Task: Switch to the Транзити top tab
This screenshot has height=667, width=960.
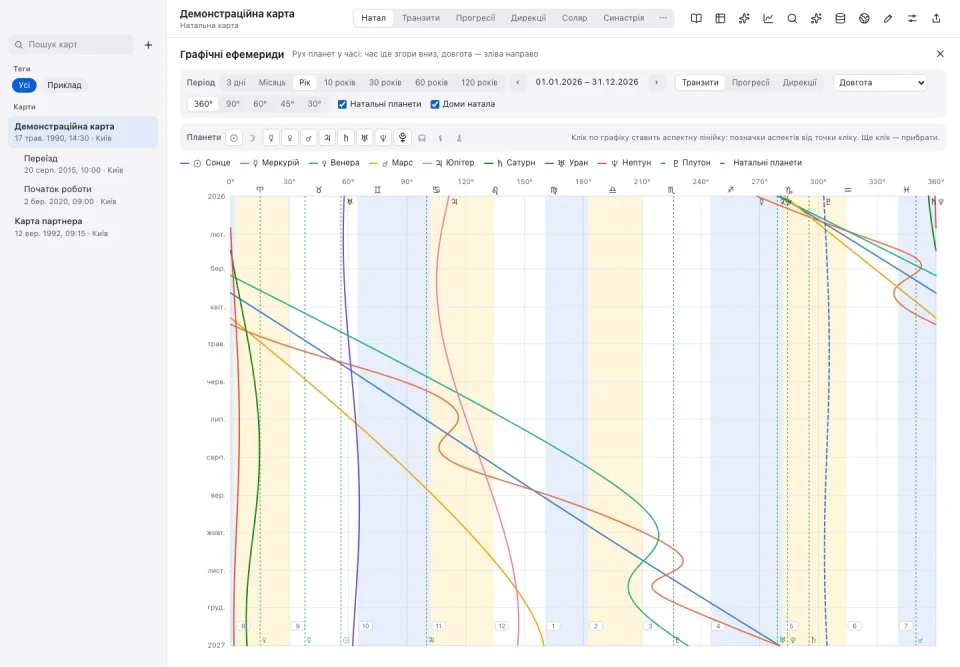Action: 421,18
